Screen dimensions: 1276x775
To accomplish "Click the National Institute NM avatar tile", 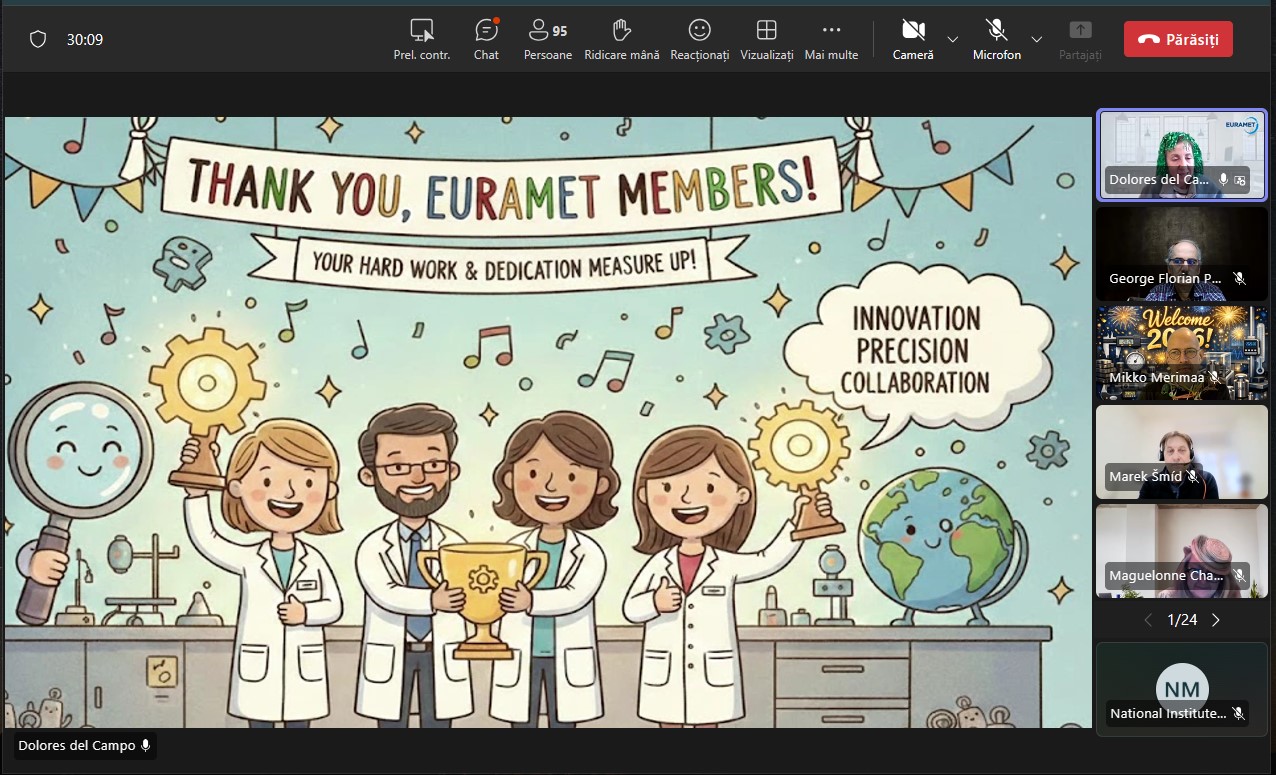I will 1181,690.
